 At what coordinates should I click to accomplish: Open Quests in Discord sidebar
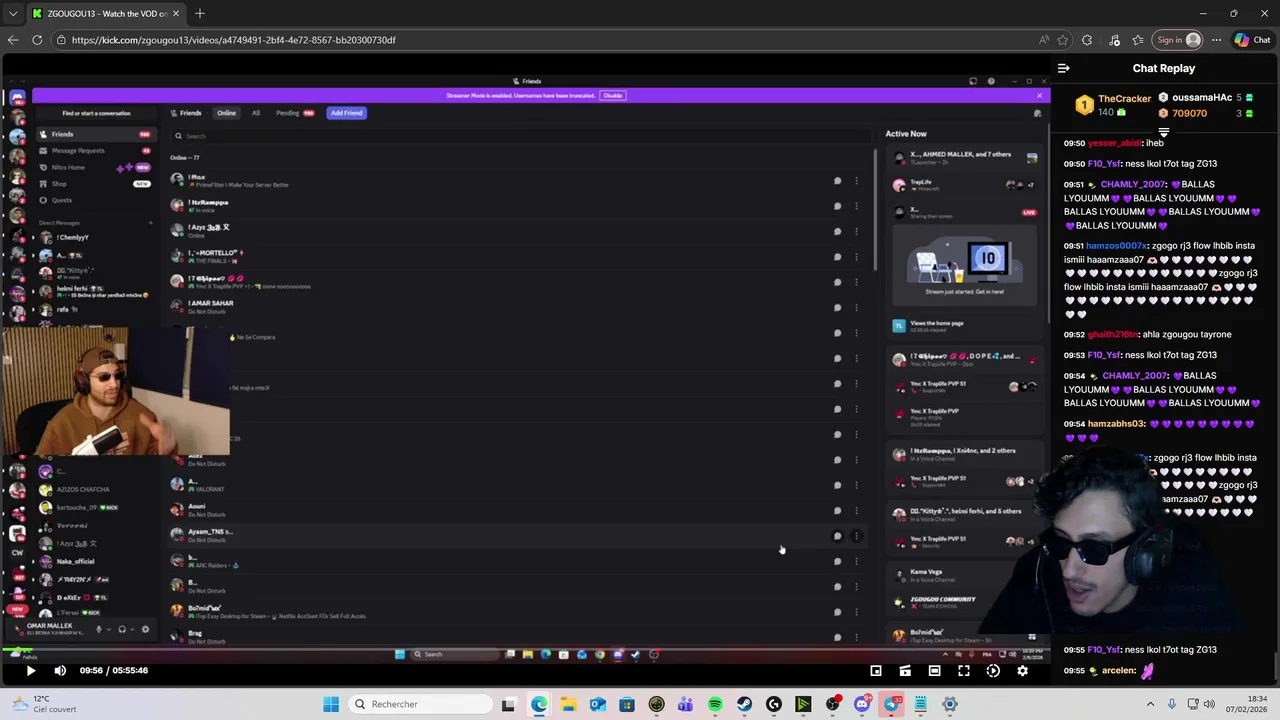click(94, 200)
